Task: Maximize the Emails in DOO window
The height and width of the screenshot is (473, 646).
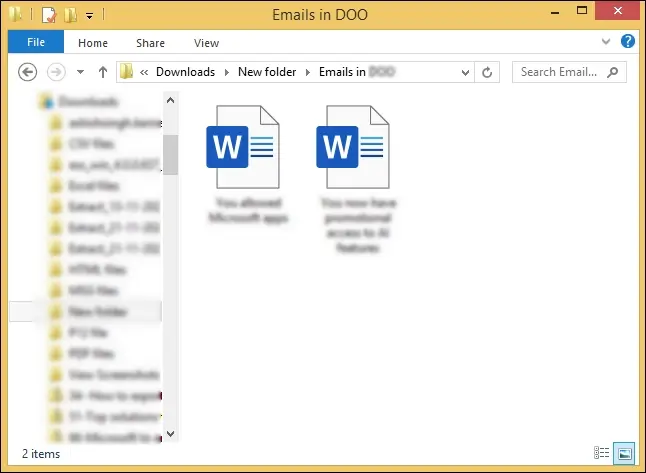Action: click(x=582, y=11)
